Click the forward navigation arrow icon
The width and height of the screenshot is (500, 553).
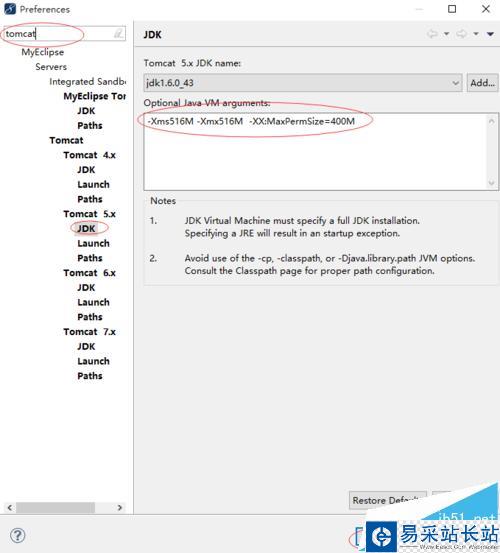point(461,34)
